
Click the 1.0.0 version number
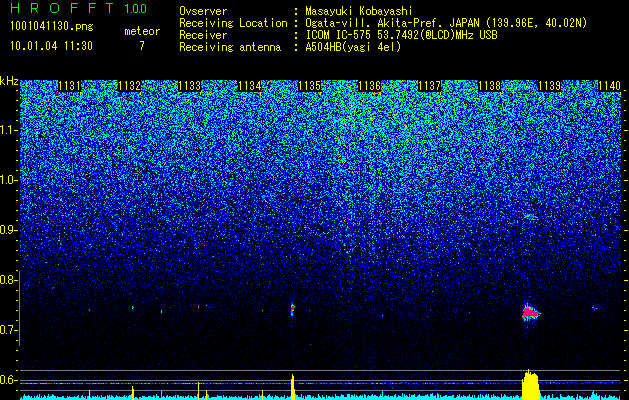tap(135, 9)
